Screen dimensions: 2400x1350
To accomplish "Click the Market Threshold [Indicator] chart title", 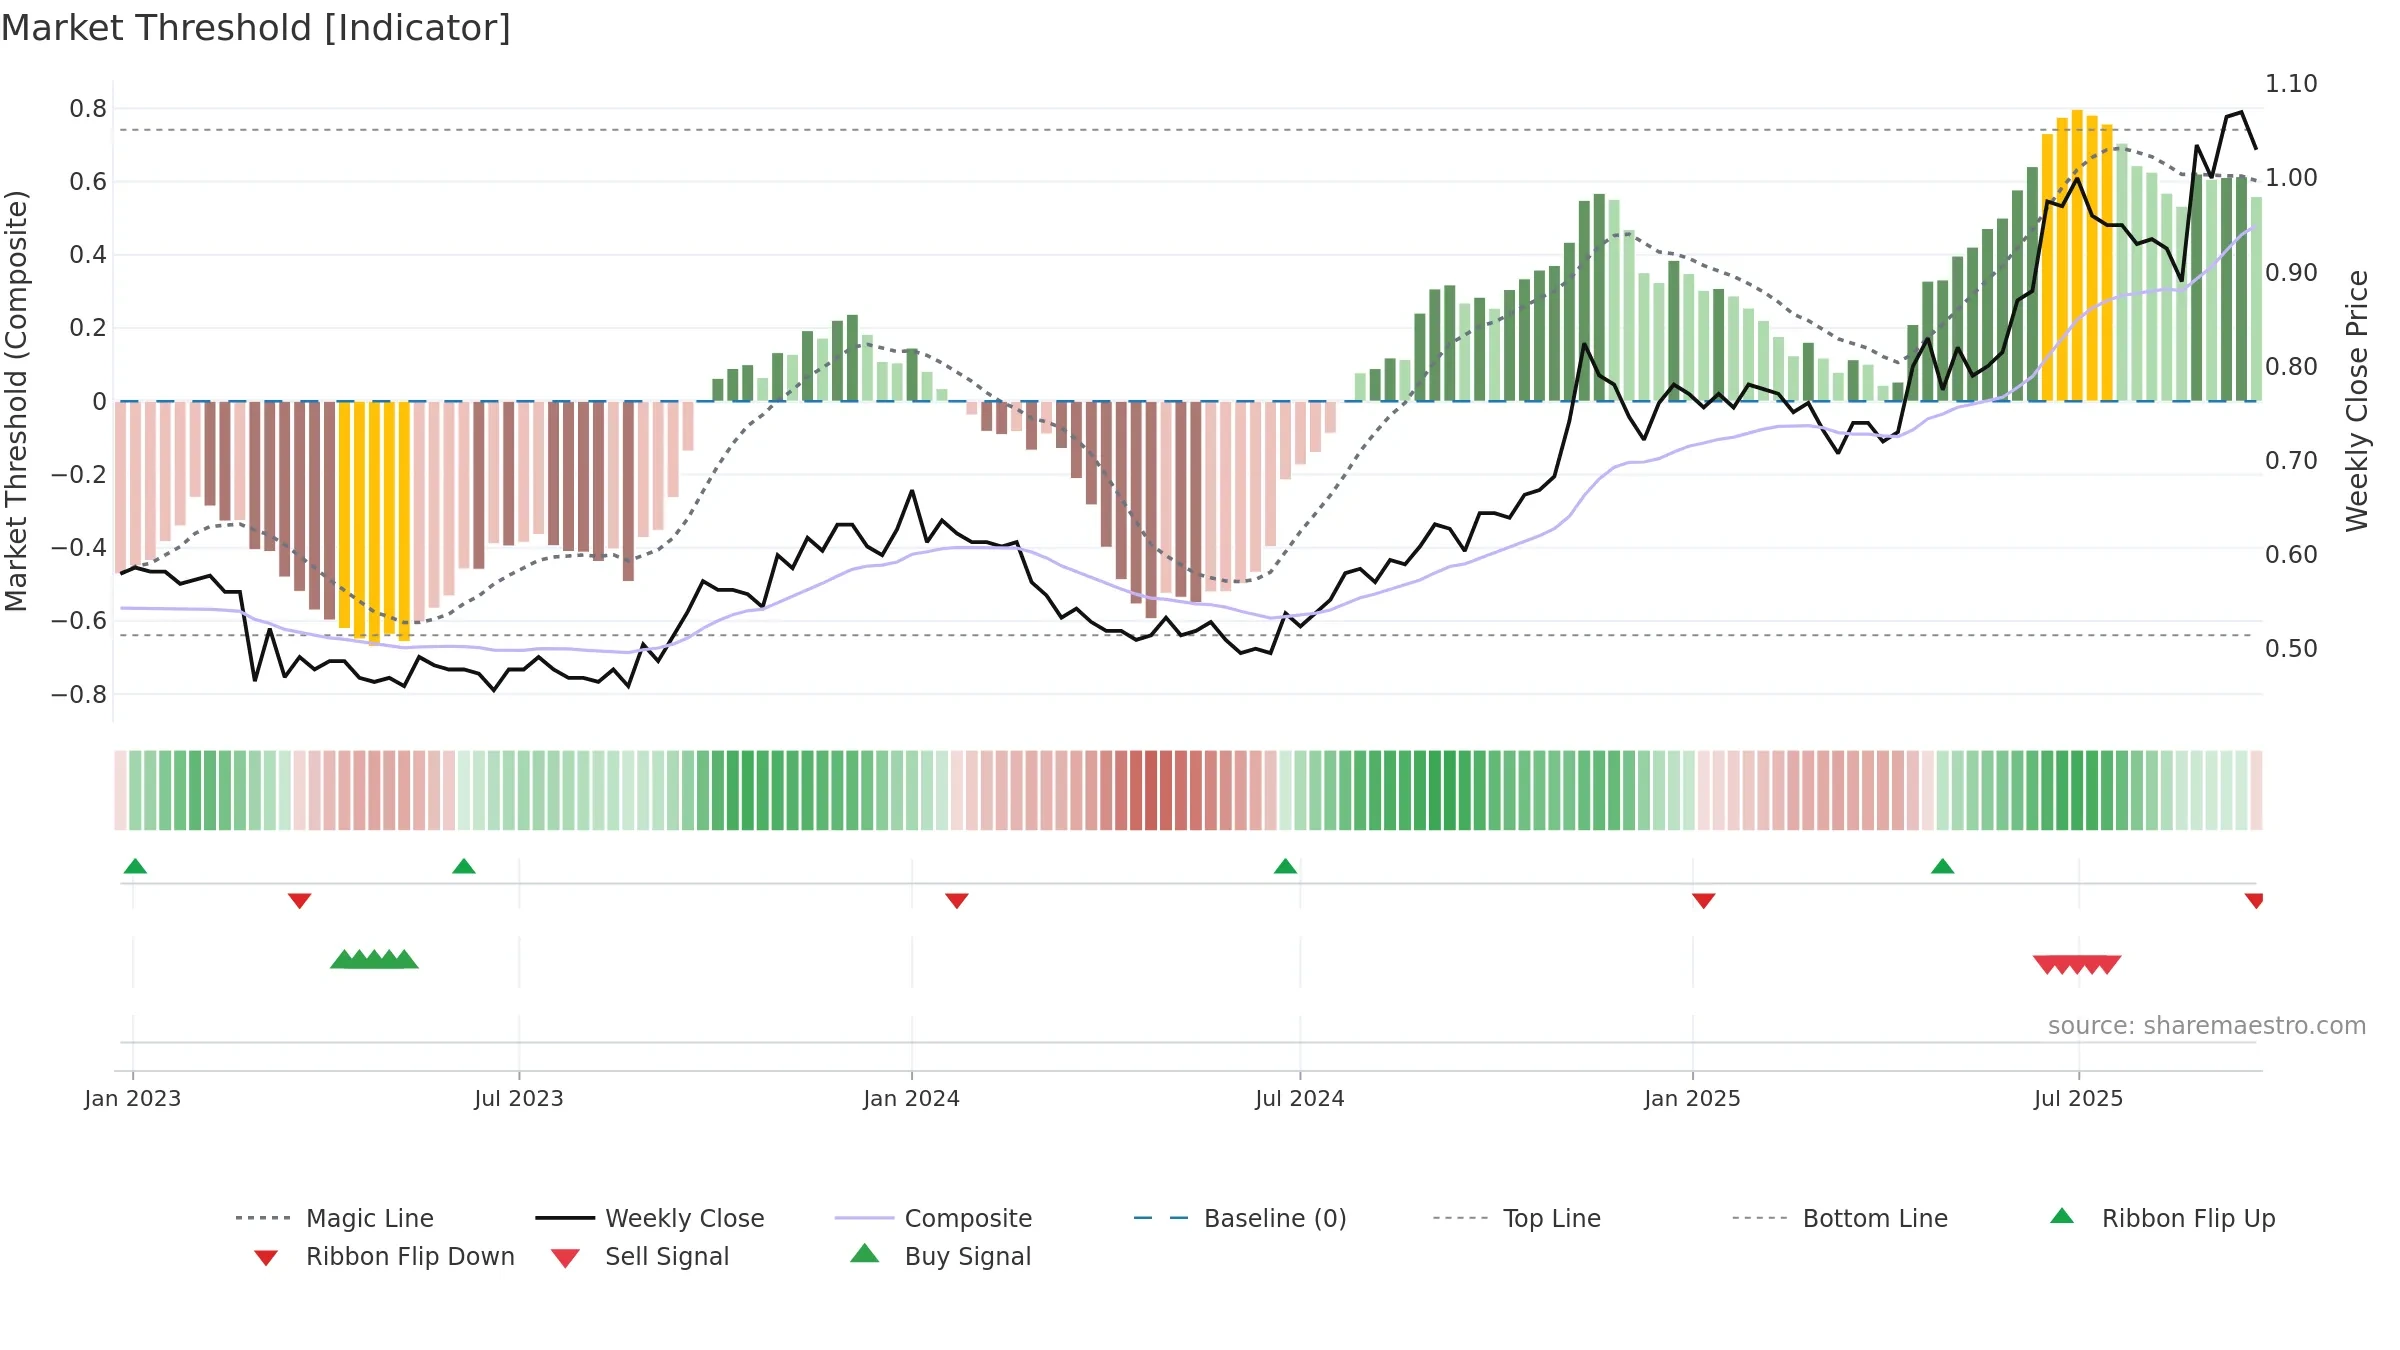I will (x=256, y=28).
